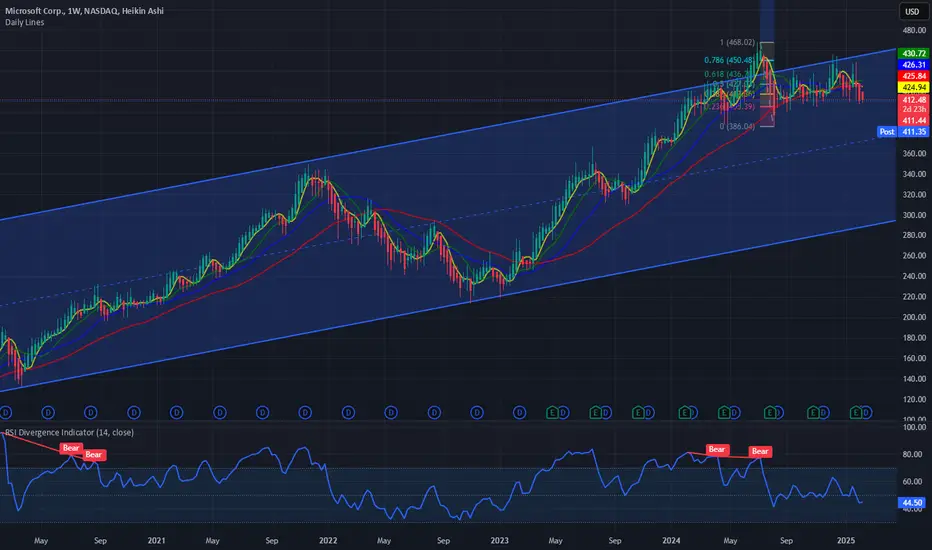Select Bear label above May 2024
The width and height of the screenshot is (932, 550).
point(717,450)
